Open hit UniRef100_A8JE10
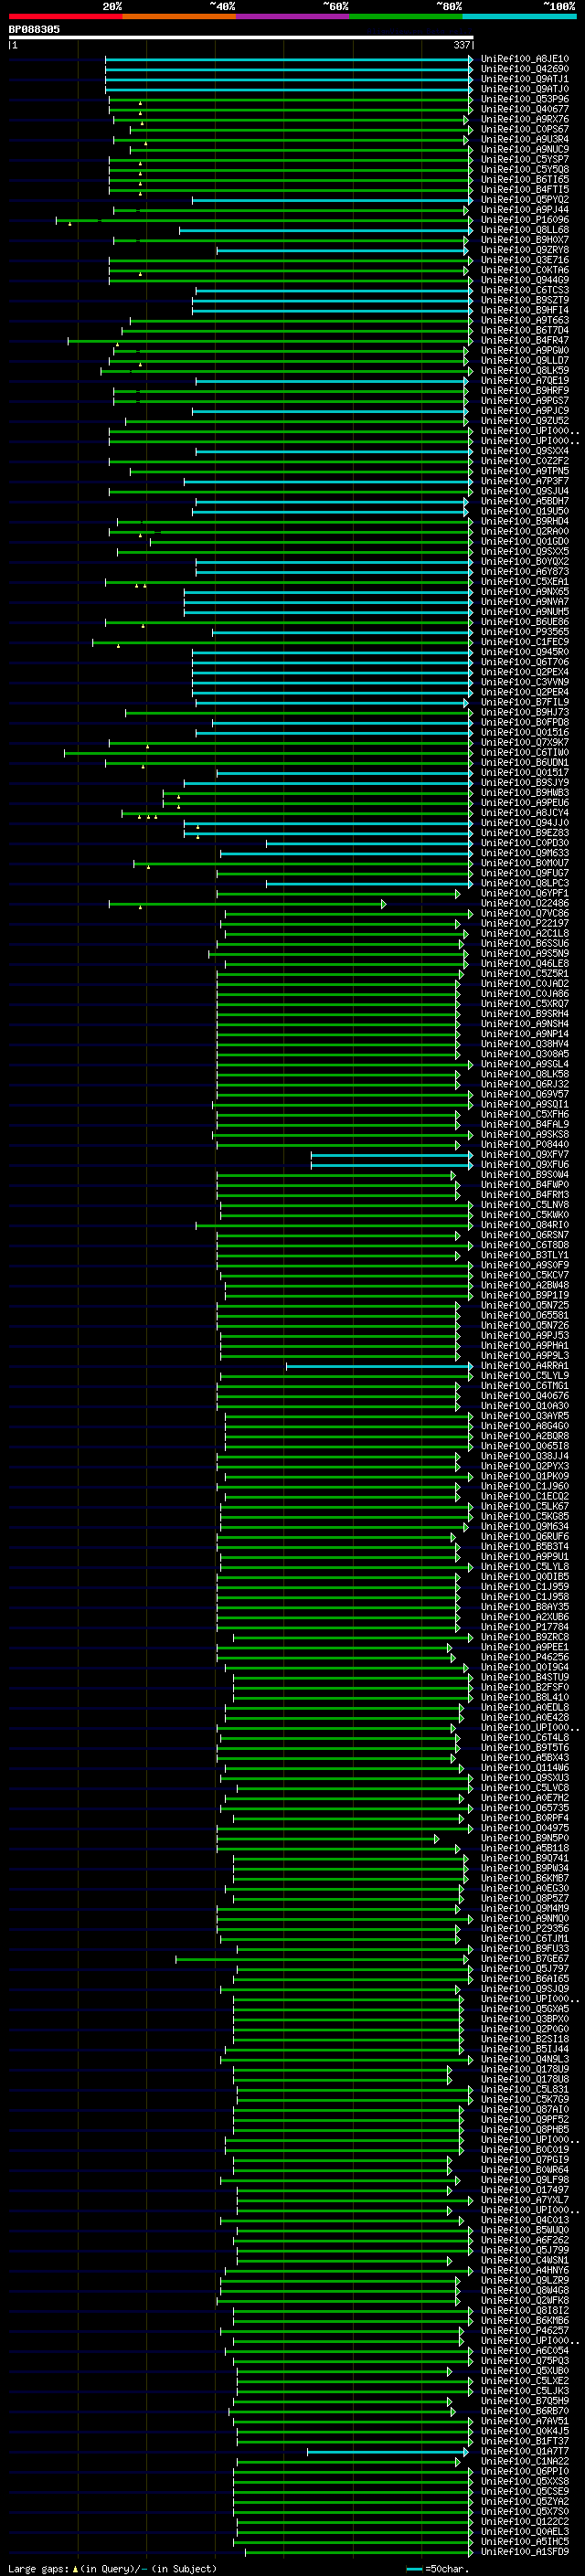Screen dimensions: 585x2576 click(x=525, y=59)
